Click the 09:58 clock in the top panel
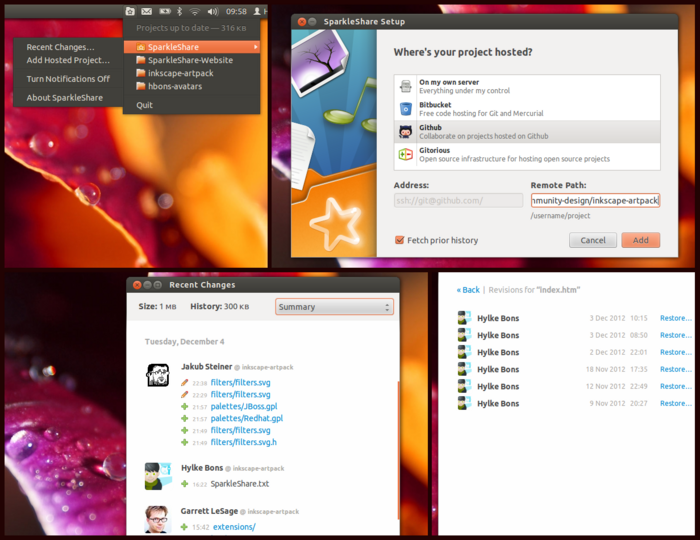The image size is (700, 540). [x=236, y=11]
